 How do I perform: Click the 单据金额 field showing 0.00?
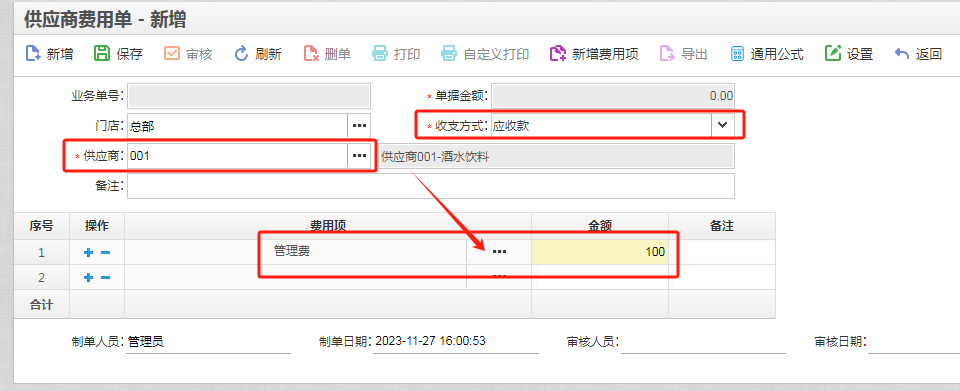click(613, 96)
